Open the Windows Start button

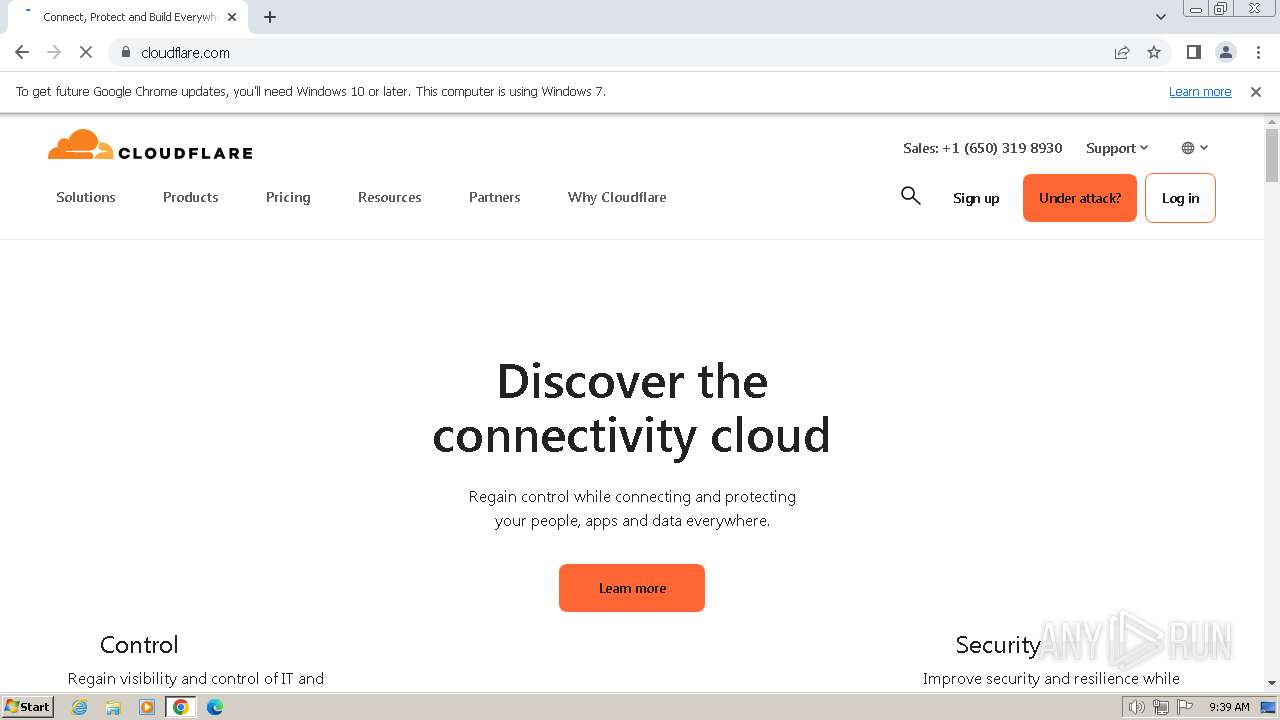coord(27,706)
